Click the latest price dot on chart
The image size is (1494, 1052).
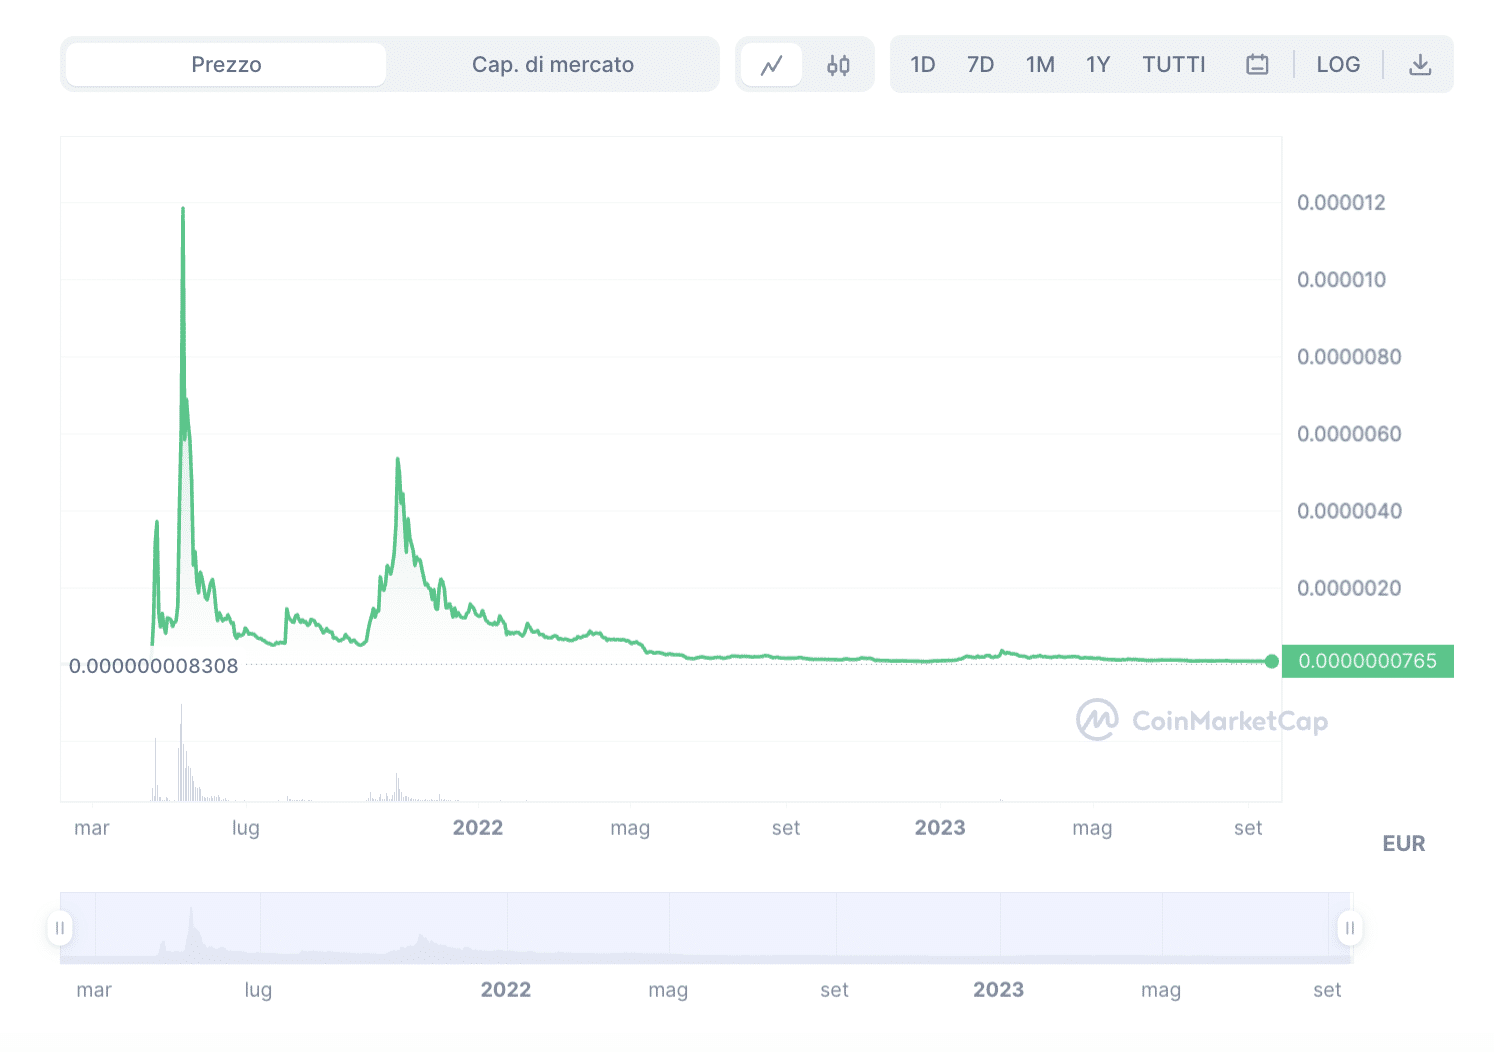click(1271, 661)
